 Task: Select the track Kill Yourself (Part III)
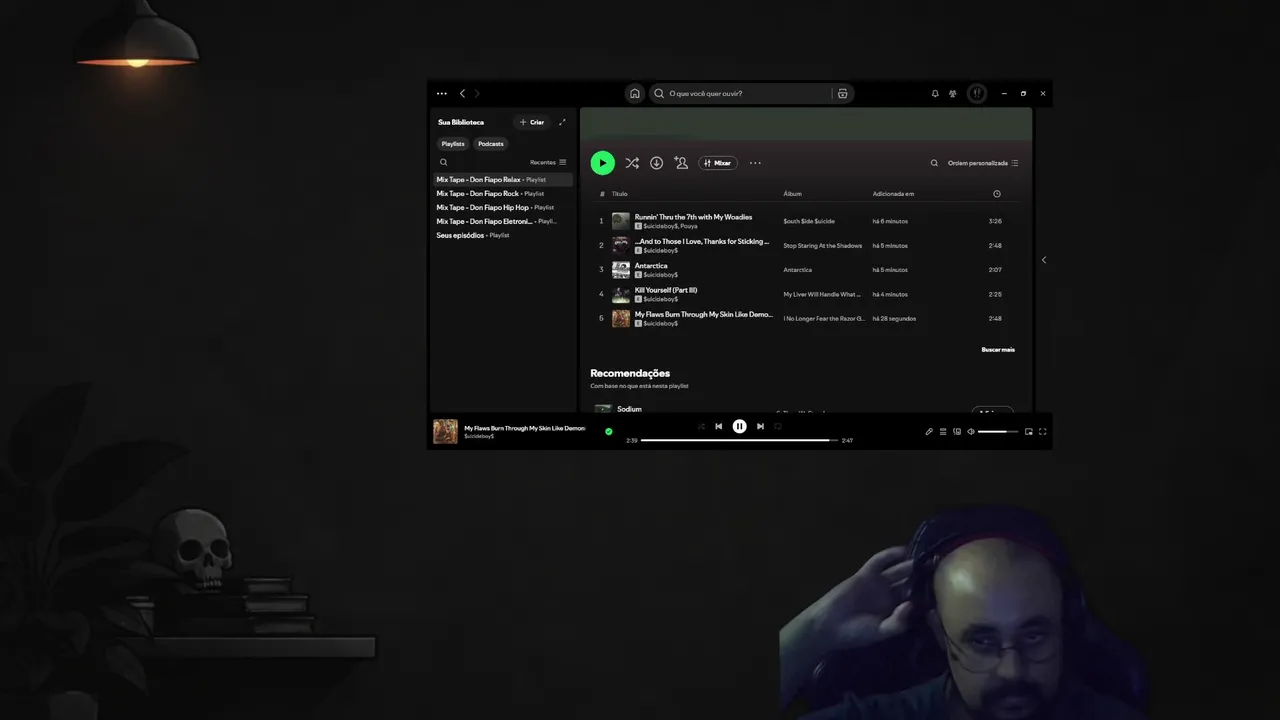(x=666, y=290)
